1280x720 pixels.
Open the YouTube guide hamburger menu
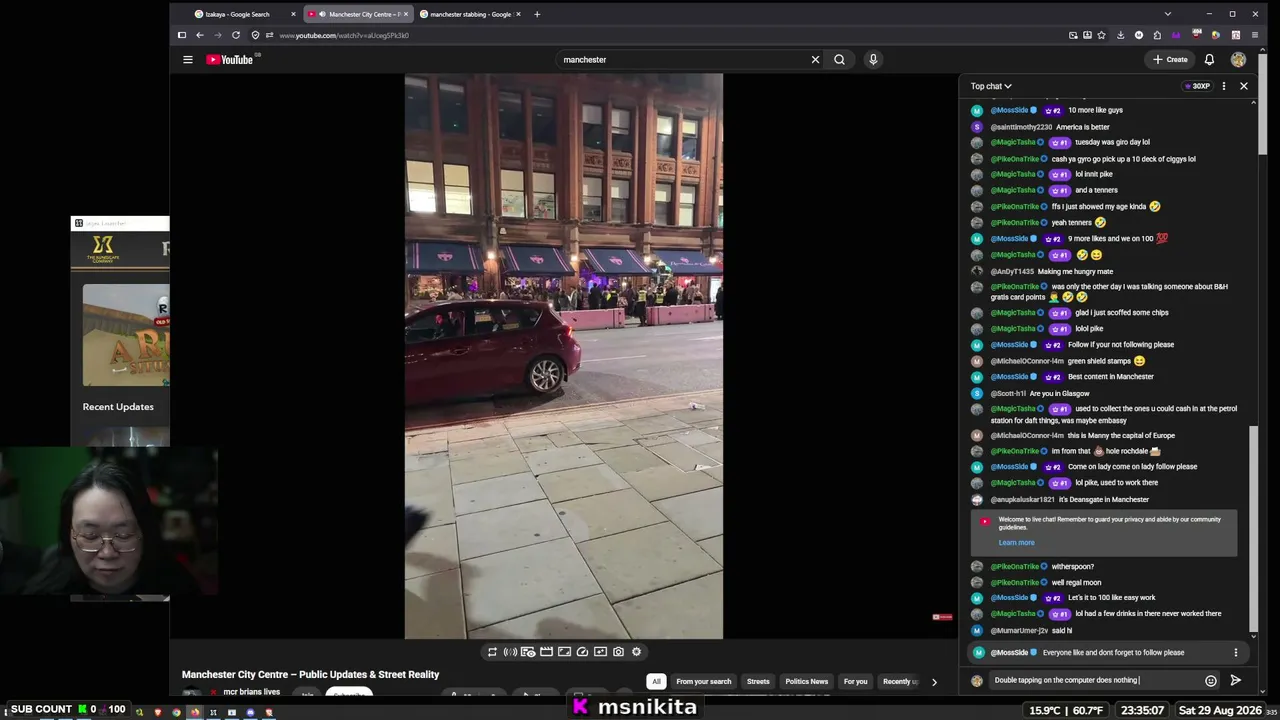tap(187, 59)
